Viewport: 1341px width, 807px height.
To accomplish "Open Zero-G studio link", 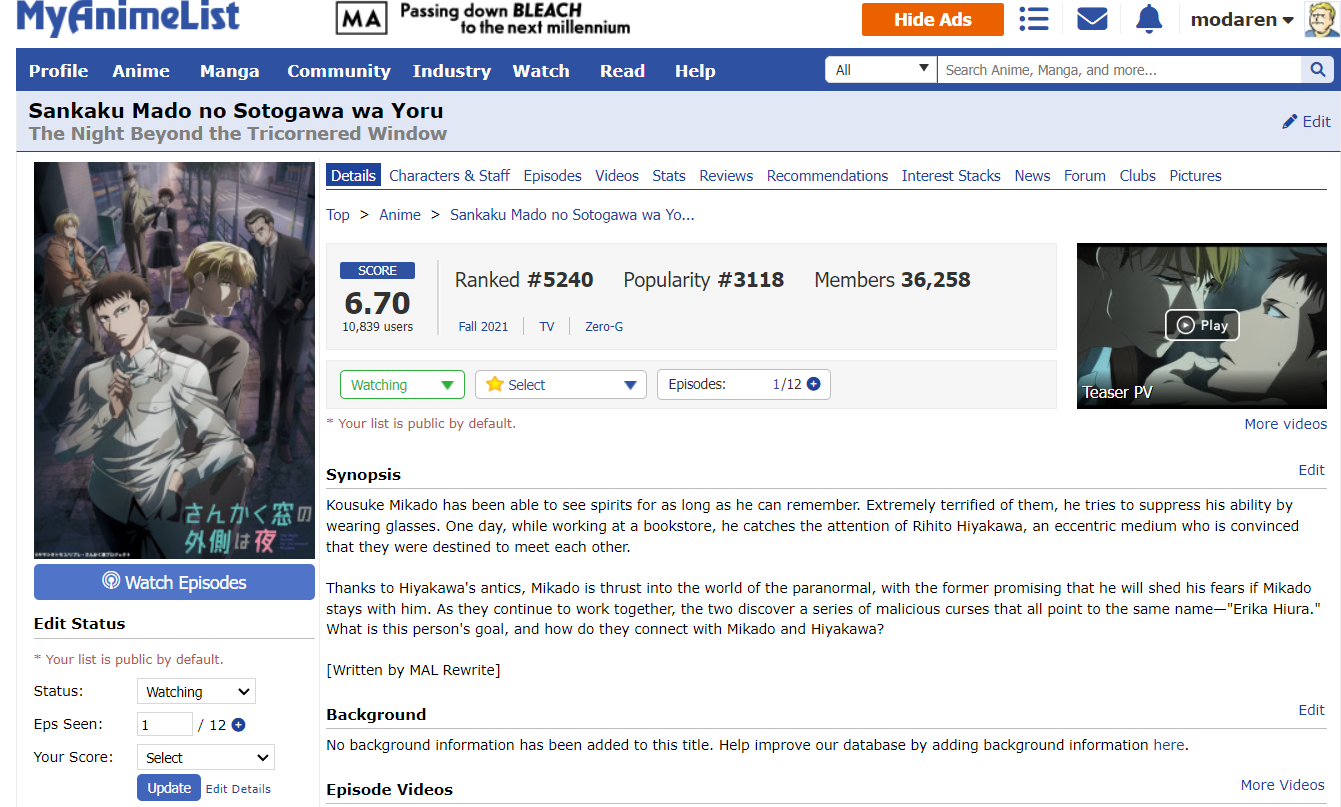I will coord(604,326).
